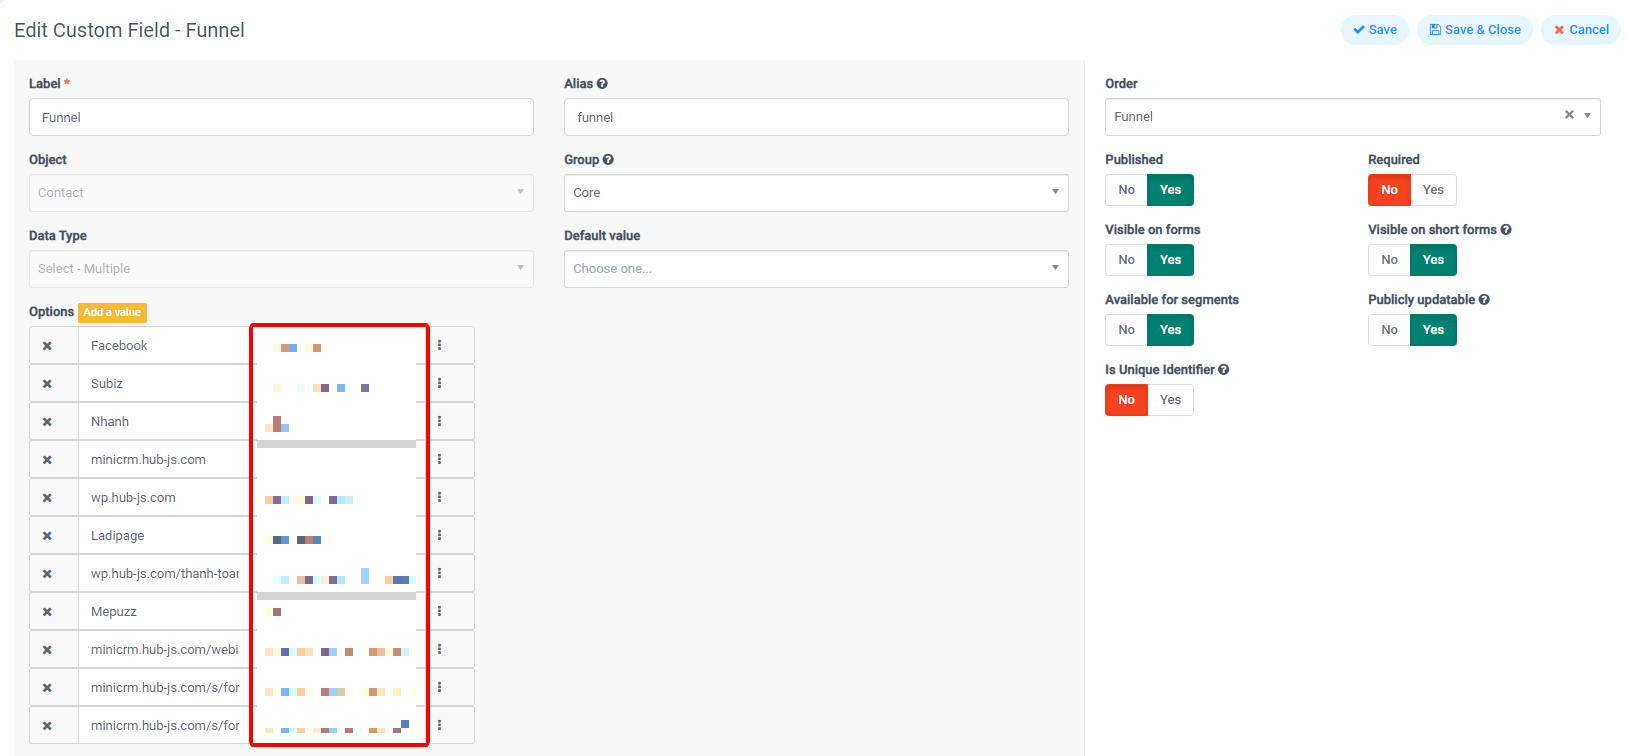Clear Funnel selection in Order field

1569,116
